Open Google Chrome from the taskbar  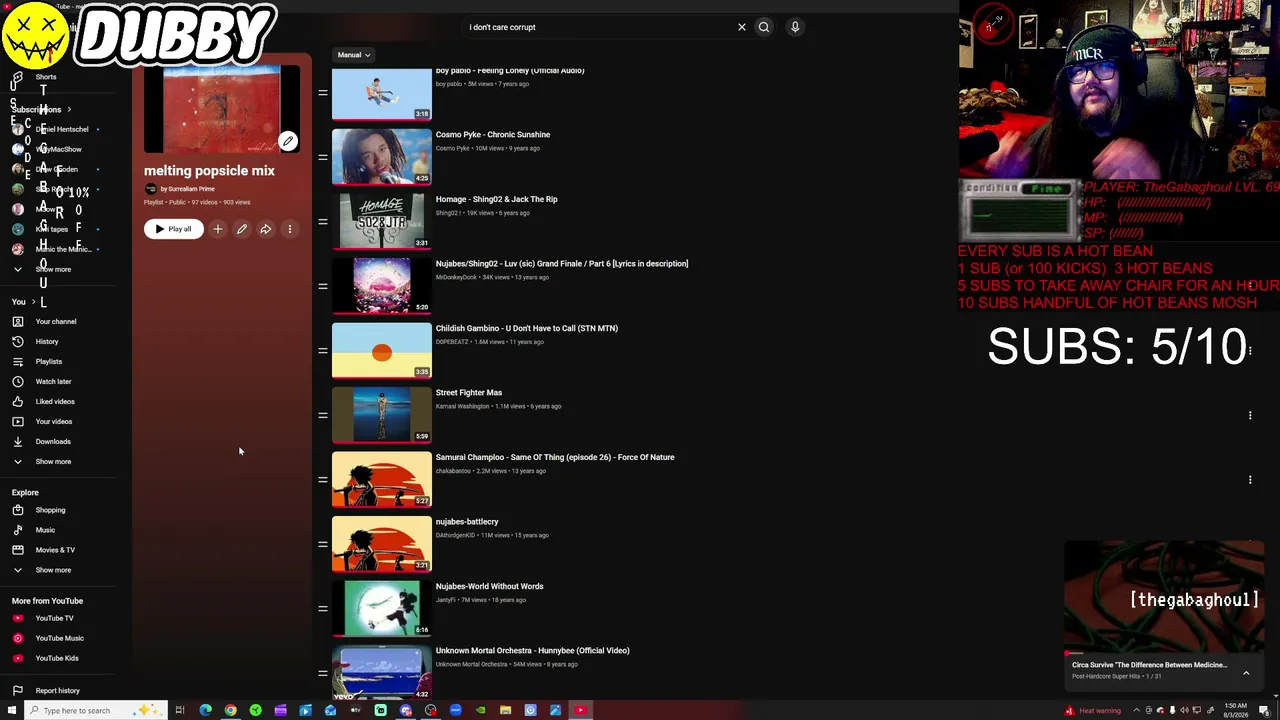[230, 710]
